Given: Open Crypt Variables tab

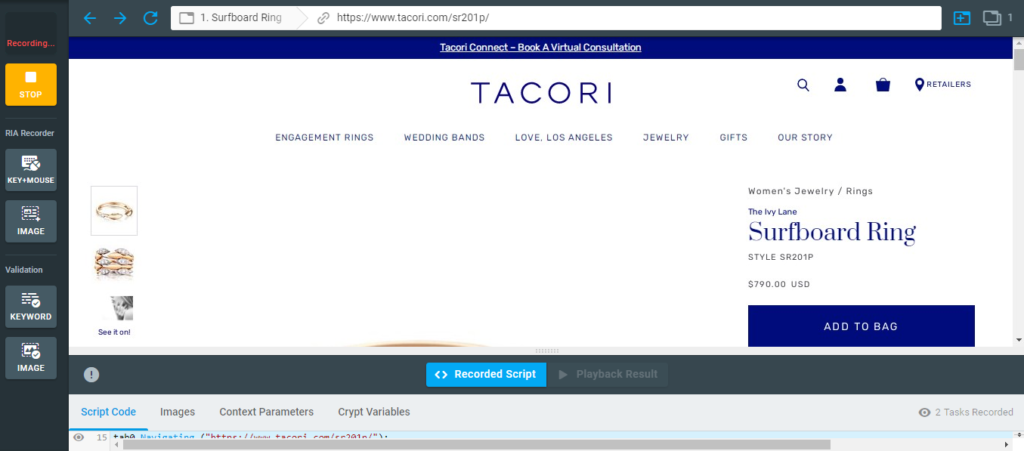Looking at the screenshot, I should [x=374, y=412].
